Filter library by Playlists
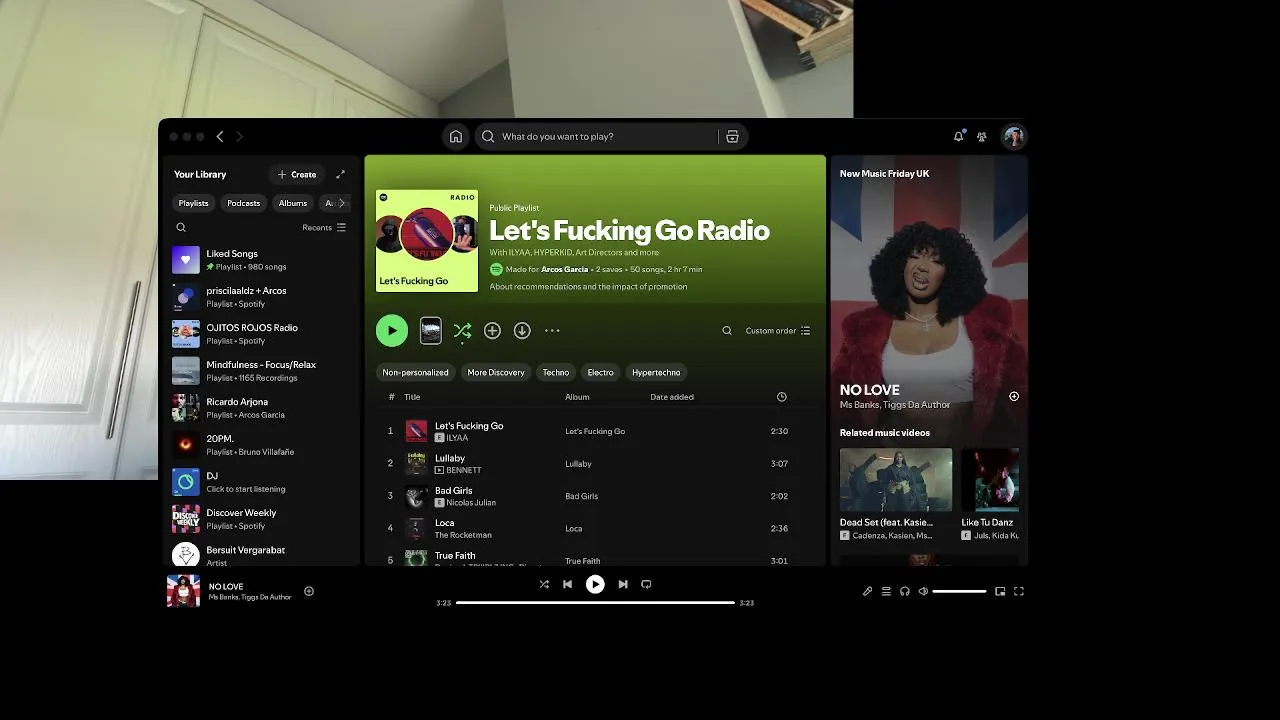Viewport: 1280px width, 720px height. pyautogui.click(x=193, y=203)
